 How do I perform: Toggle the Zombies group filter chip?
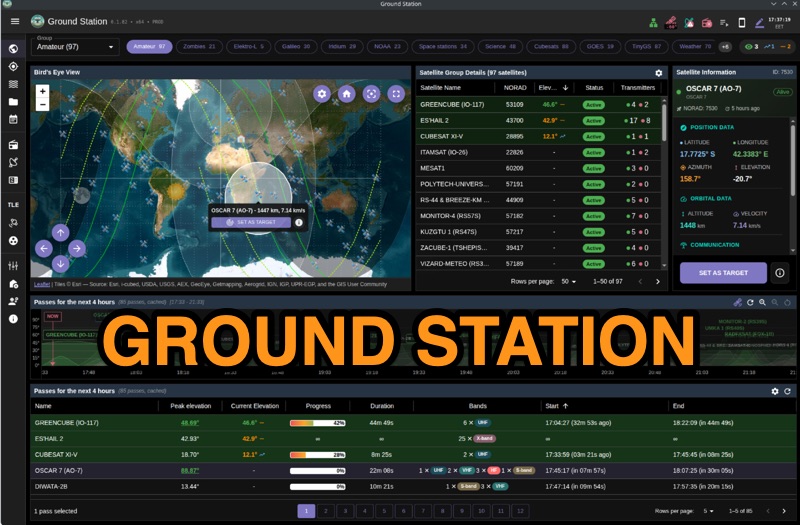[x=199, y=46]
